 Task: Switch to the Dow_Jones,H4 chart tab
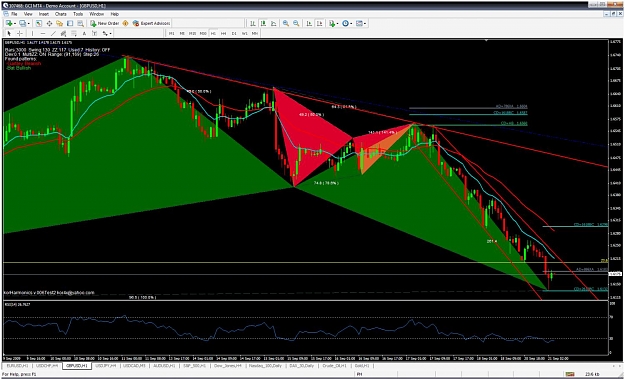pos(228,365)
